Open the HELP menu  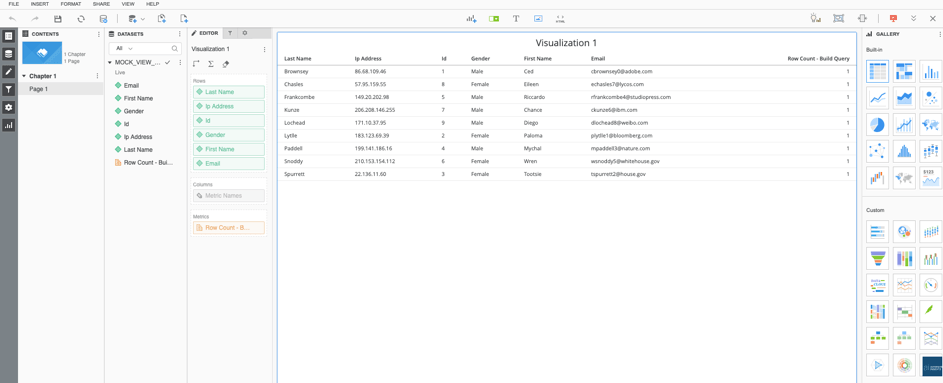[x=153, y=4]
